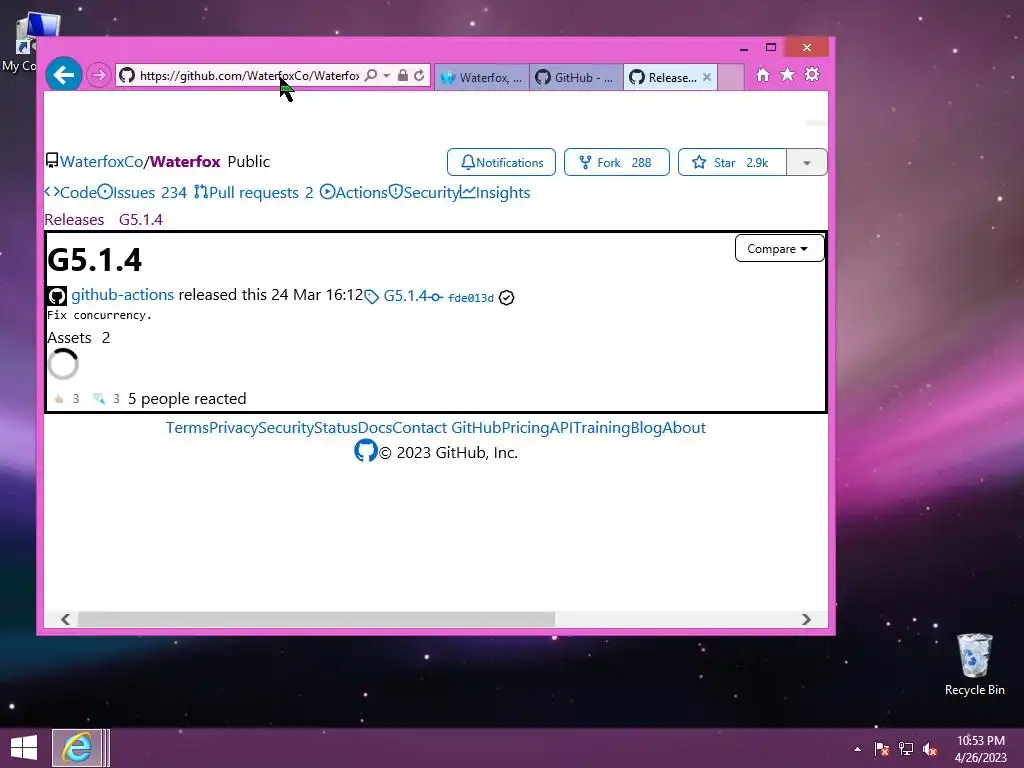Viewport: 1024px width, 768px height.
Task: Click the G5.1.4 tag link
Action: [x=396, y=296]
